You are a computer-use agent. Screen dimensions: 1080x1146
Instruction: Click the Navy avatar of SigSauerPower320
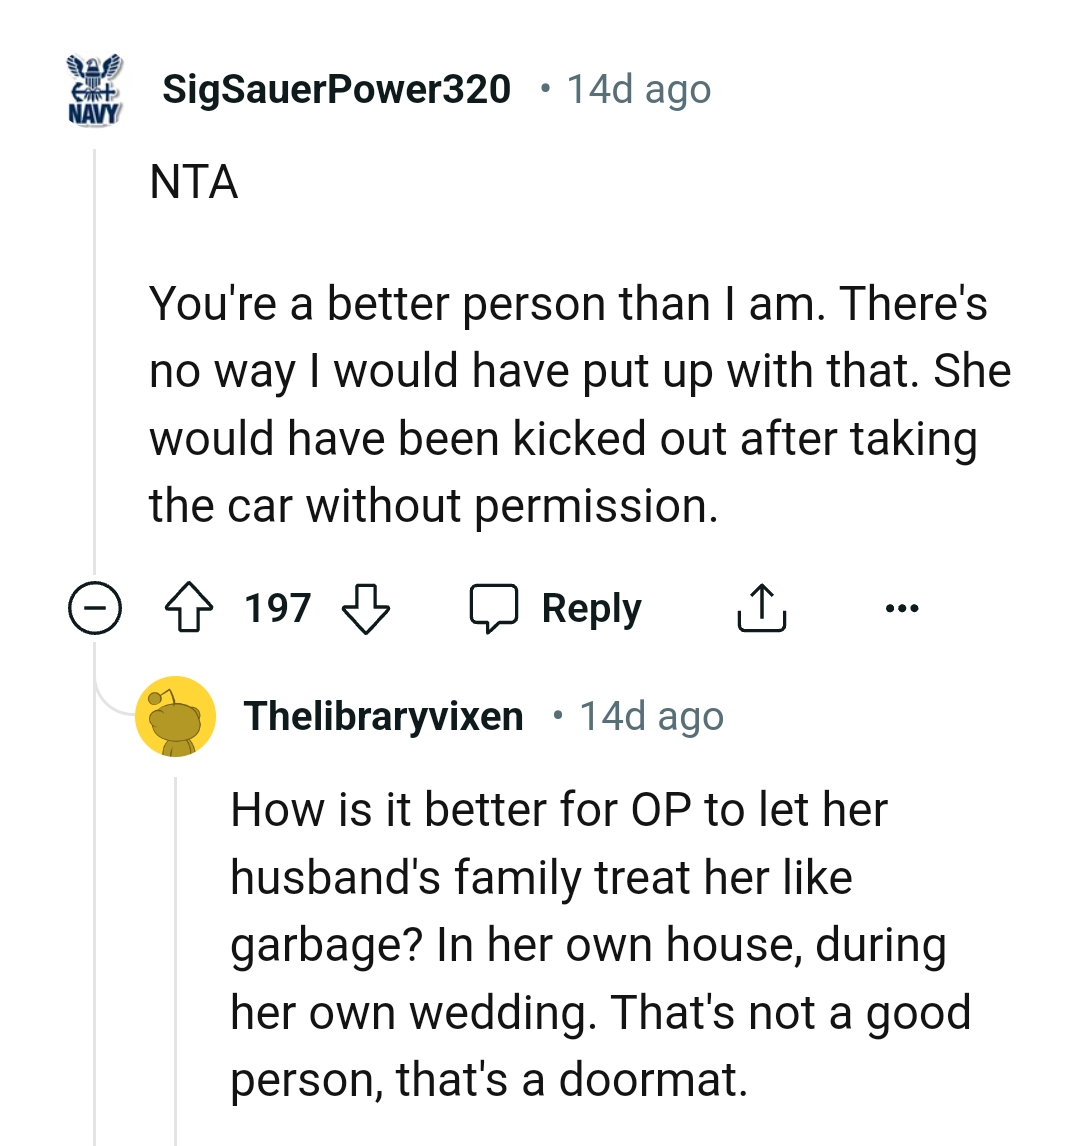(94, 90)
